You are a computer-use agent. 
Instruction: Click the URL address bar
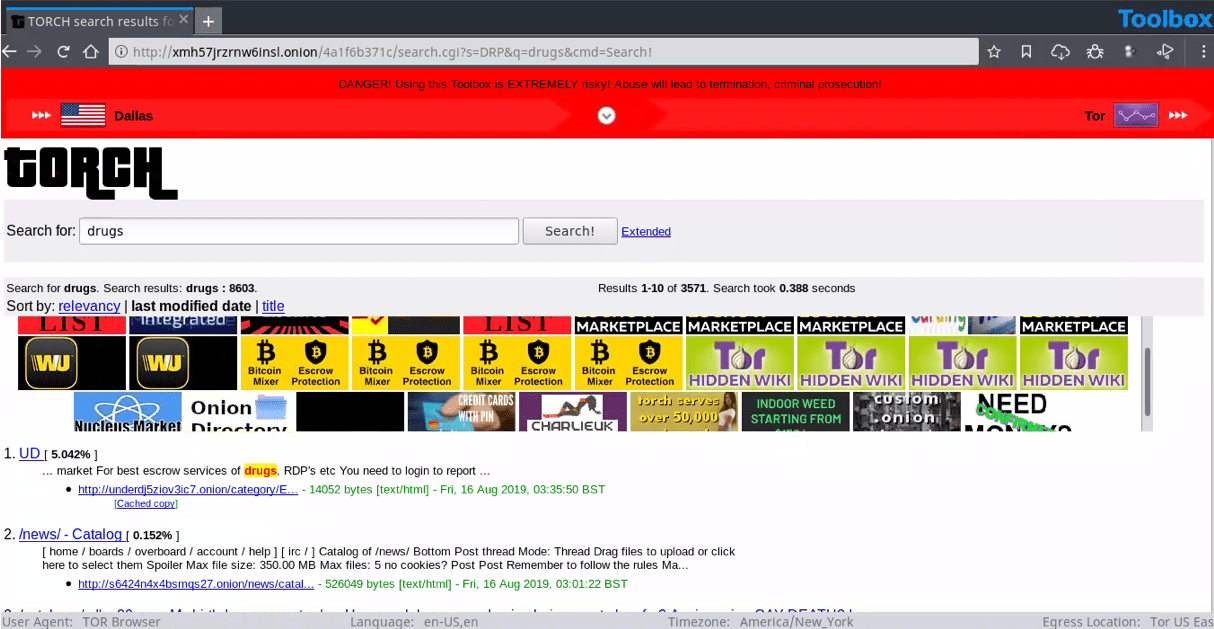point(543,51)
